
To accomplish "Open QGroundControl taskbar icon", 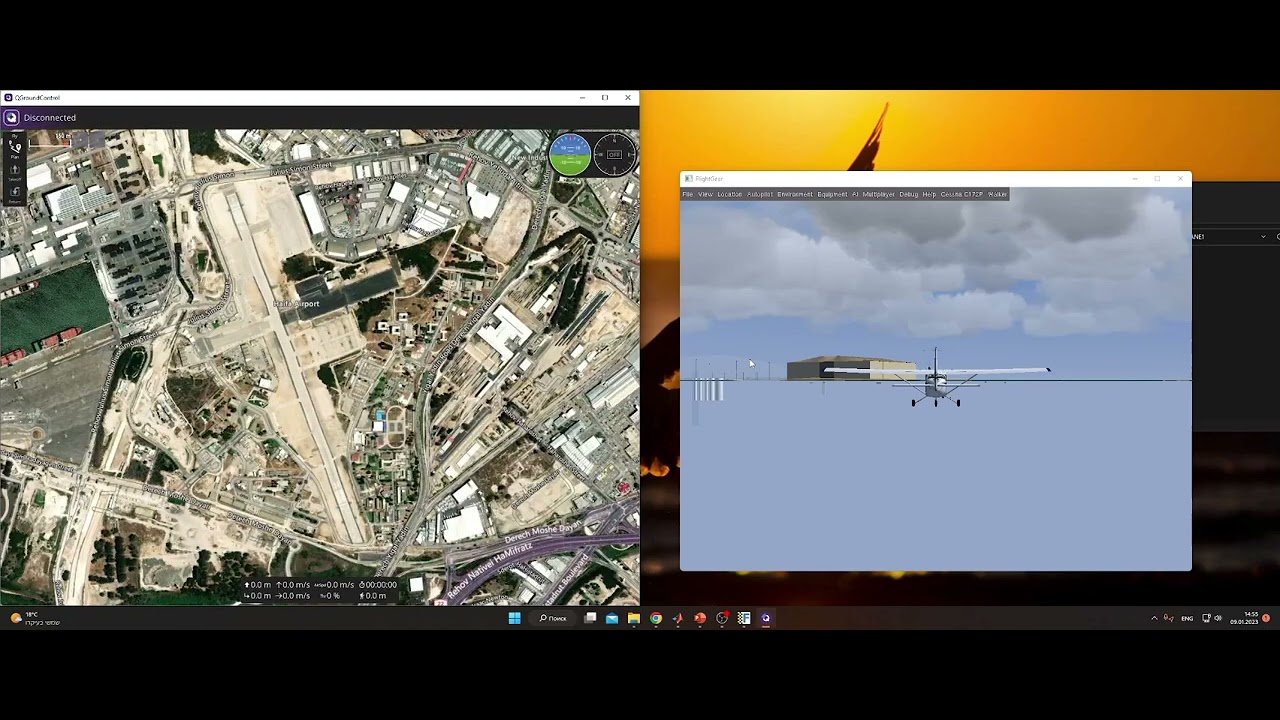I will tap(765, 618).
